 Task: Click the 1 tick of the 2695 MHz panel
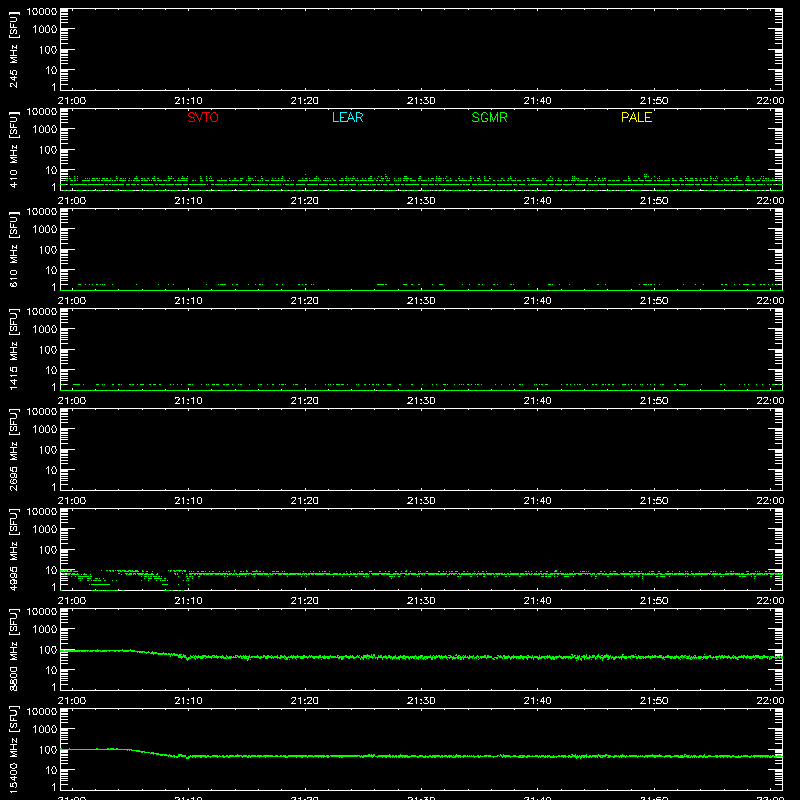[54, 487]
